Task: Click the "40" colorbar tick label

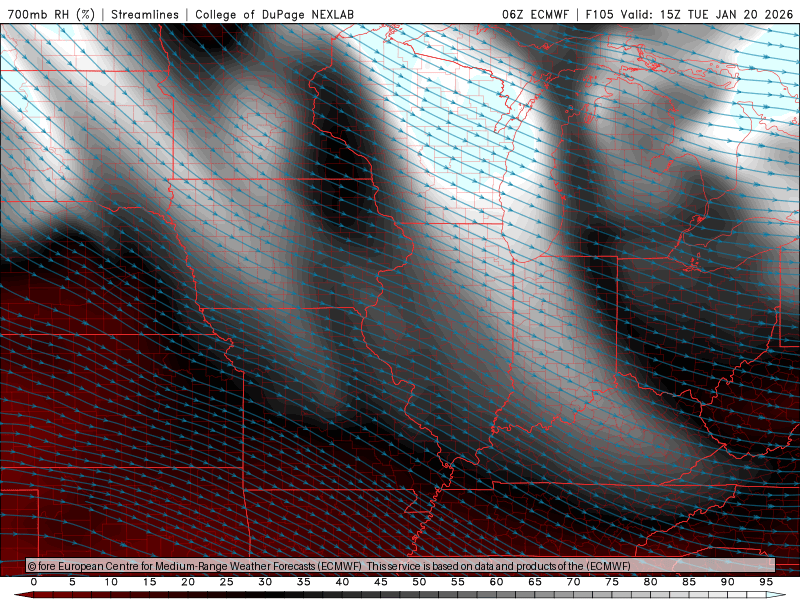Action: [x=342, y=582]
